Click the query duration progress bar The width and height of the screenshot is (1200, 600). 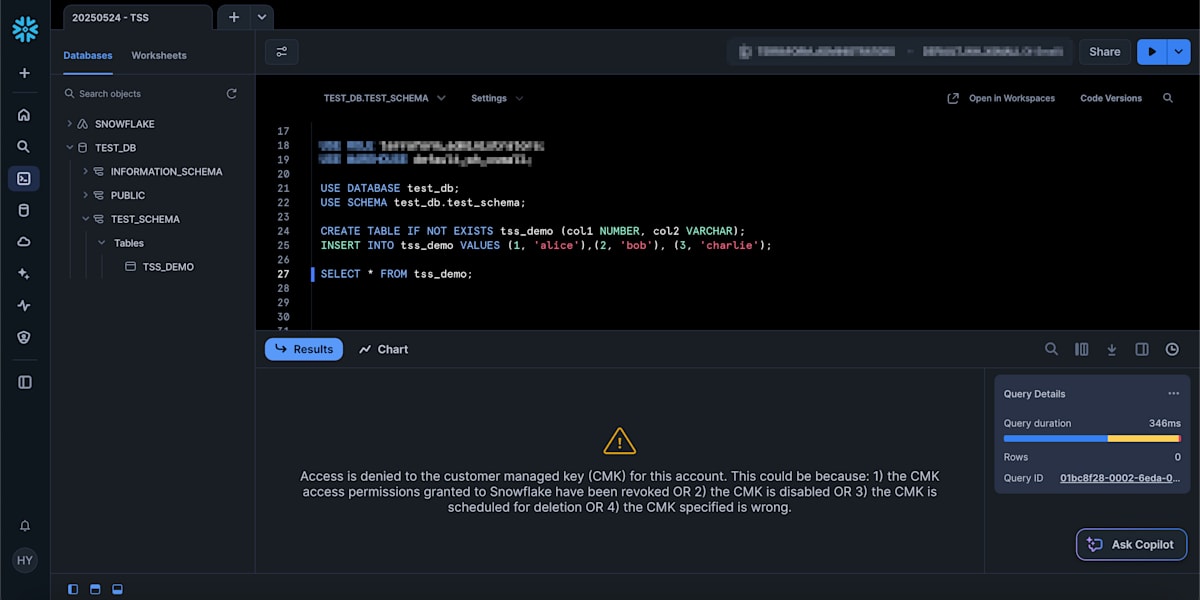(1092, 439)
